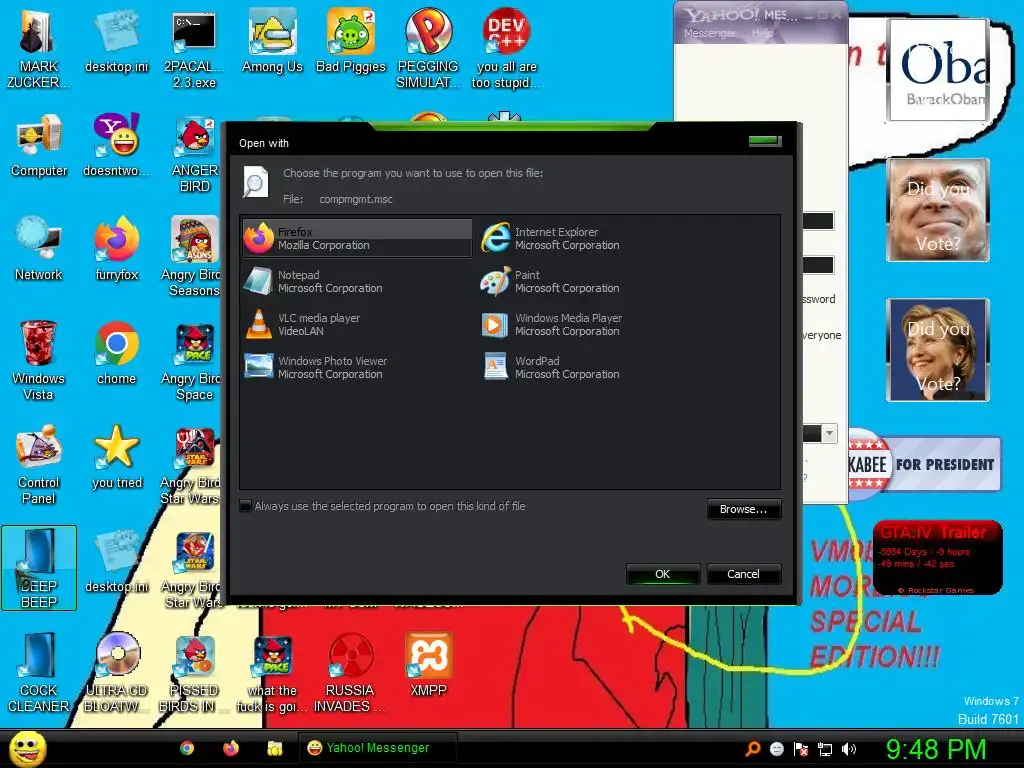
Task: Pick Paint to open the file
Action: click(551, 281)
